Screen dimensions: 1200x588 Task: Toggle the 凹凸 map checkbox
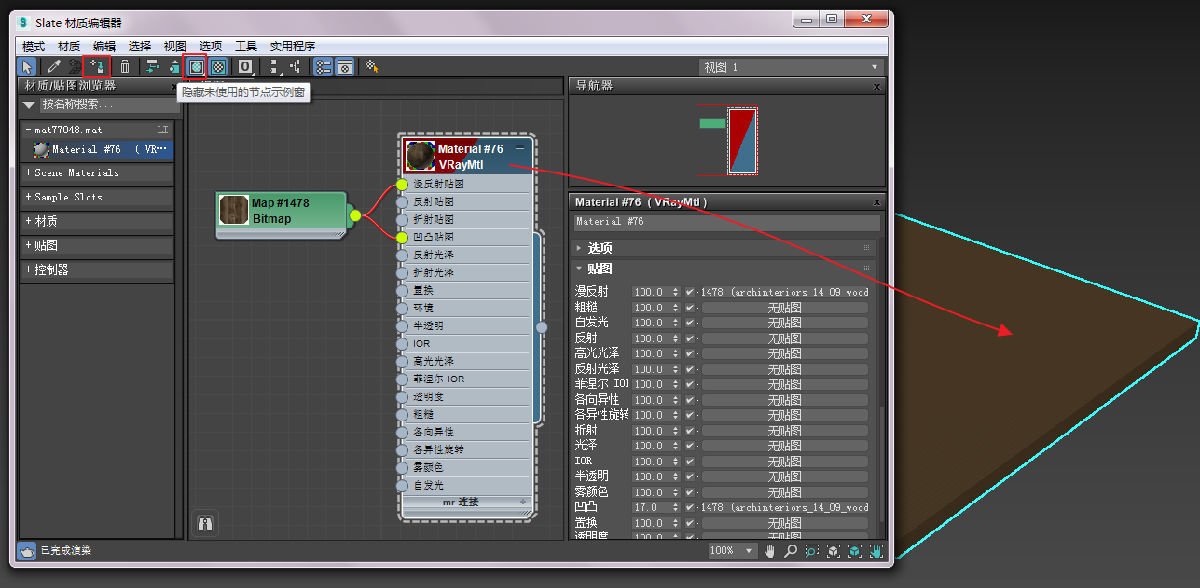pos(689,508)
